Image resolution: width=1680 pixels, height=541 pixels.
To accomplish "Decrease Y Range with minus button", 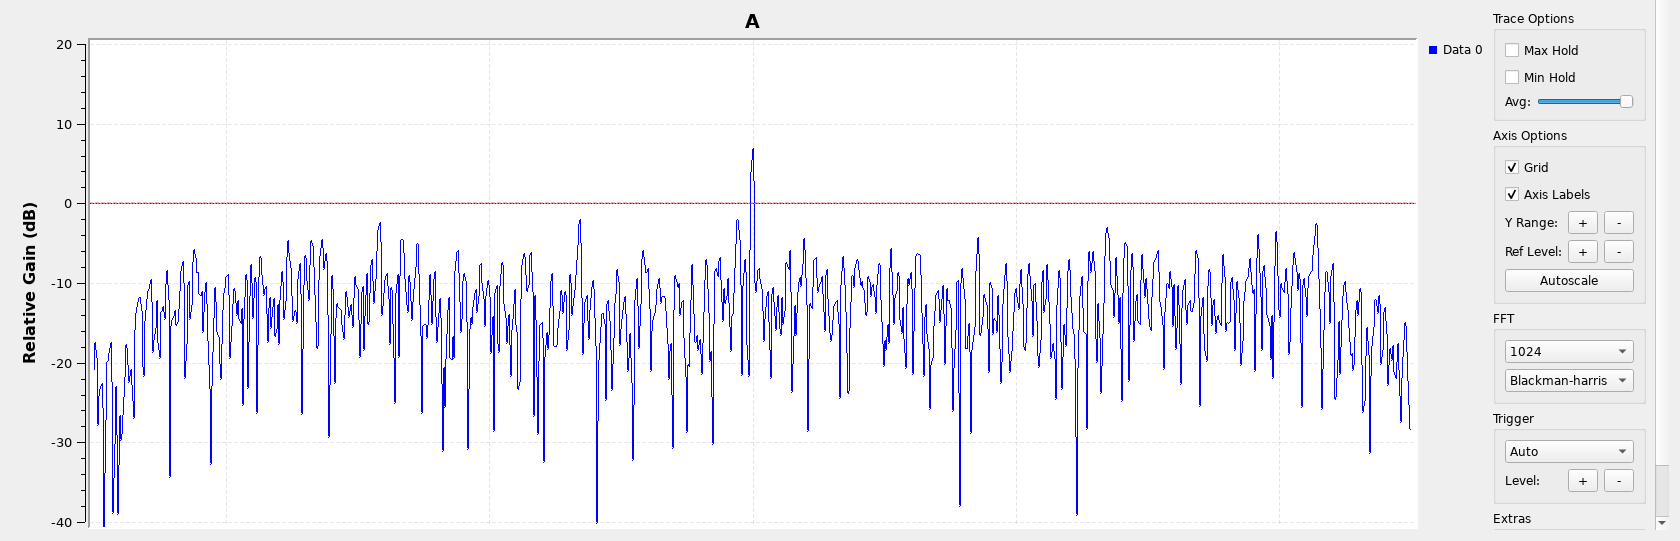I will click(x=1618, y=223).
